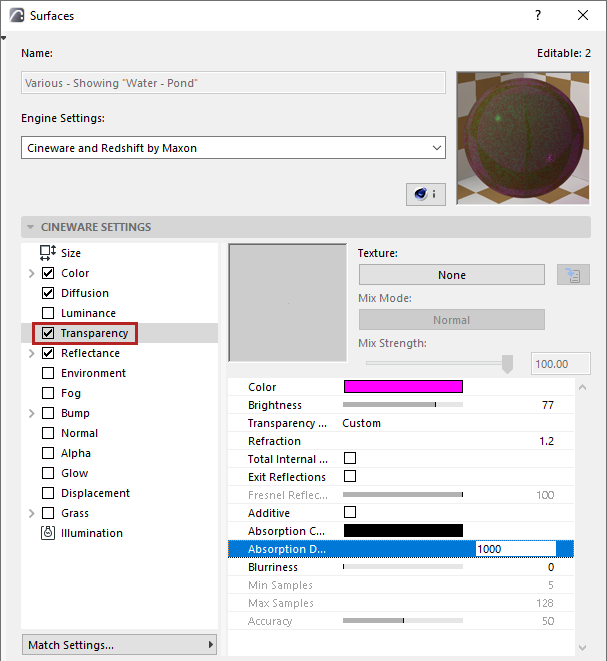Enable the Fog channel checkbox

coord(48,393)
